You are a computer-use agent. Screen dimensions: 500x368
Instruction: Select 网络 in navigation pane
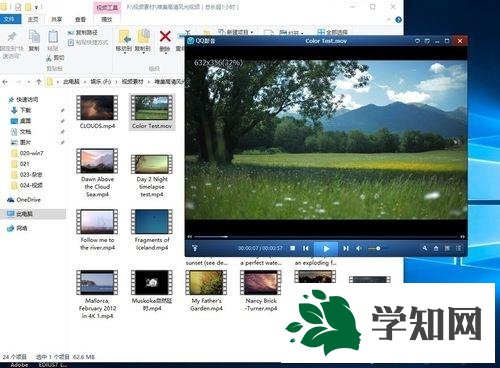(x=22, y=228)
